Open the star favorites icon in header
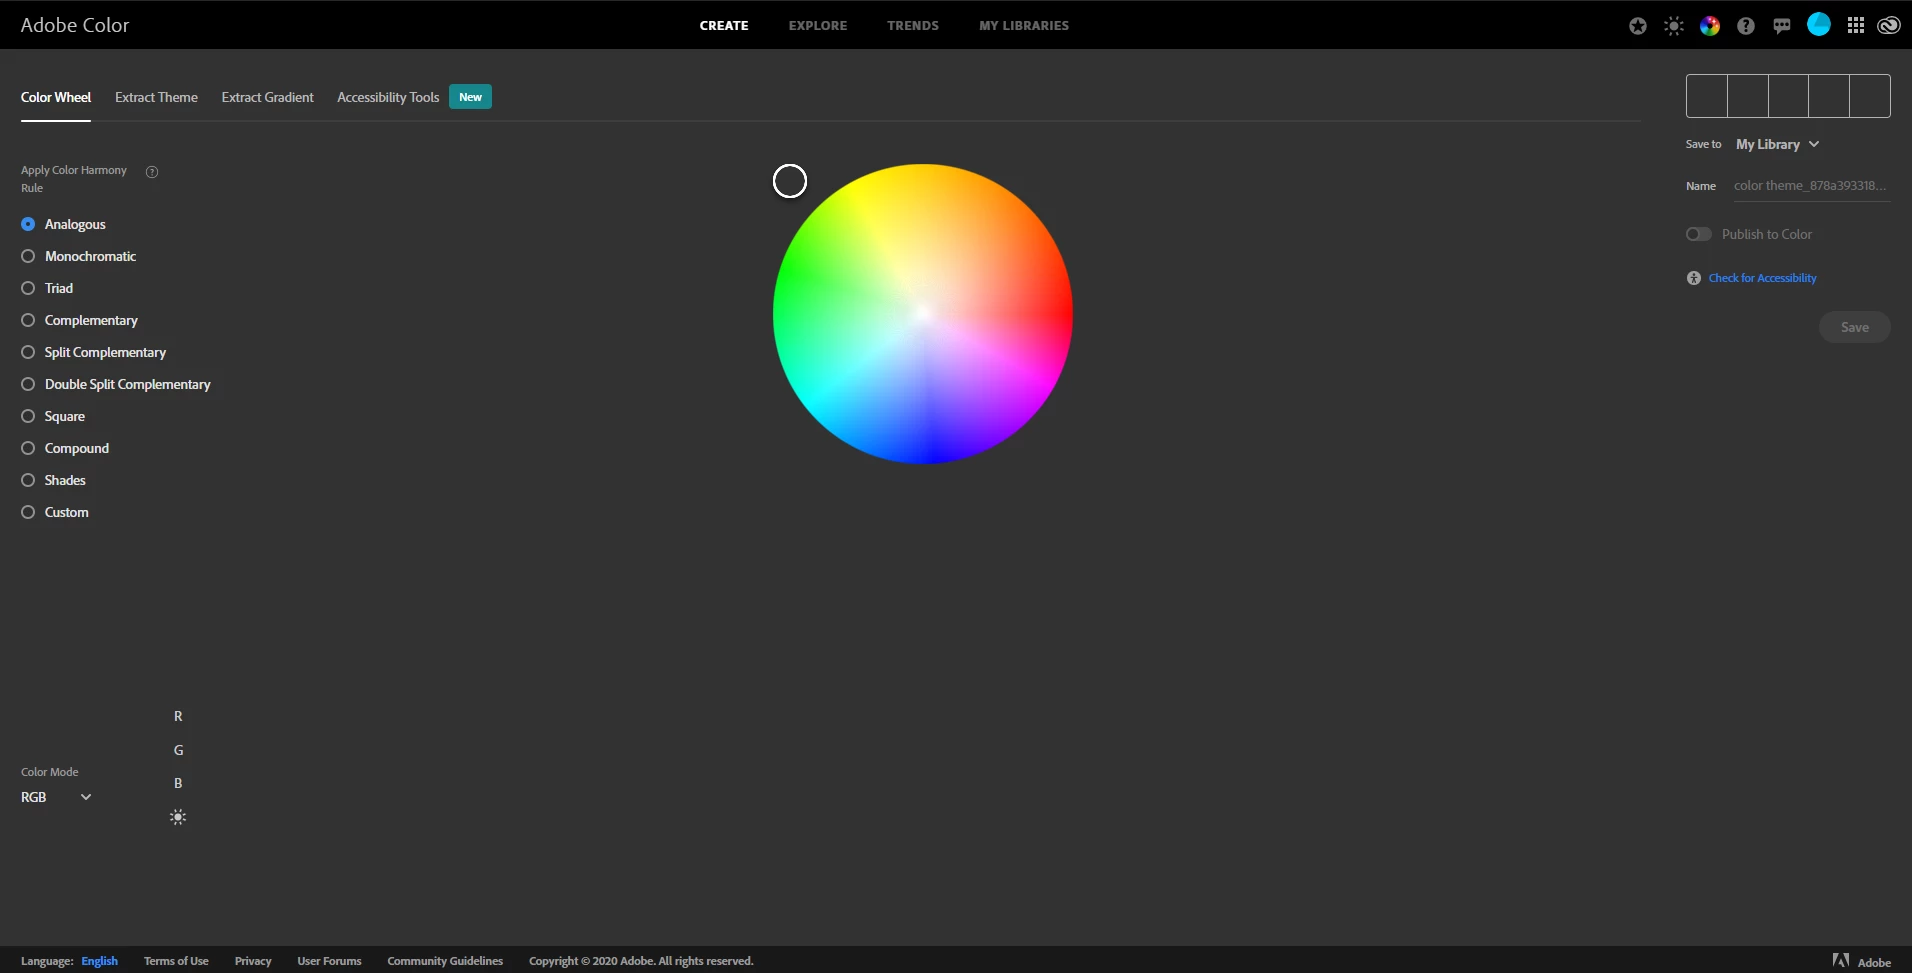The image size is (1912, 973). pyautogui.click(x=1637, y=26)
